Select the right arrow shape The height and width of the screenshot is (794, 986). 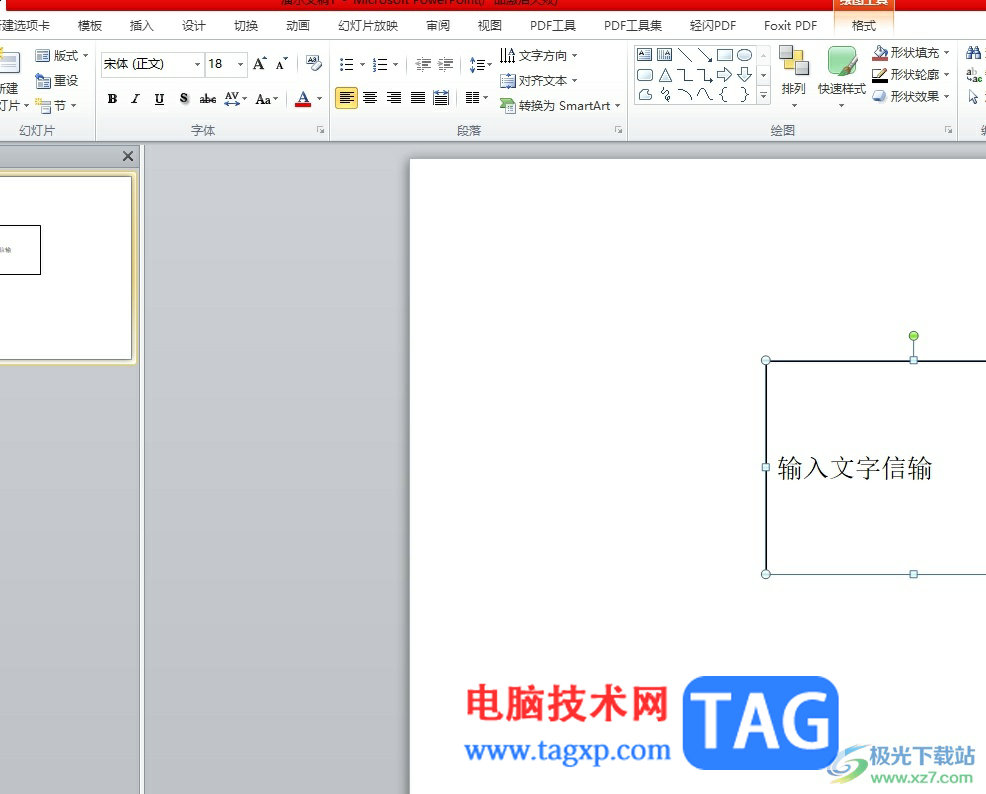[x=724, y=75]
